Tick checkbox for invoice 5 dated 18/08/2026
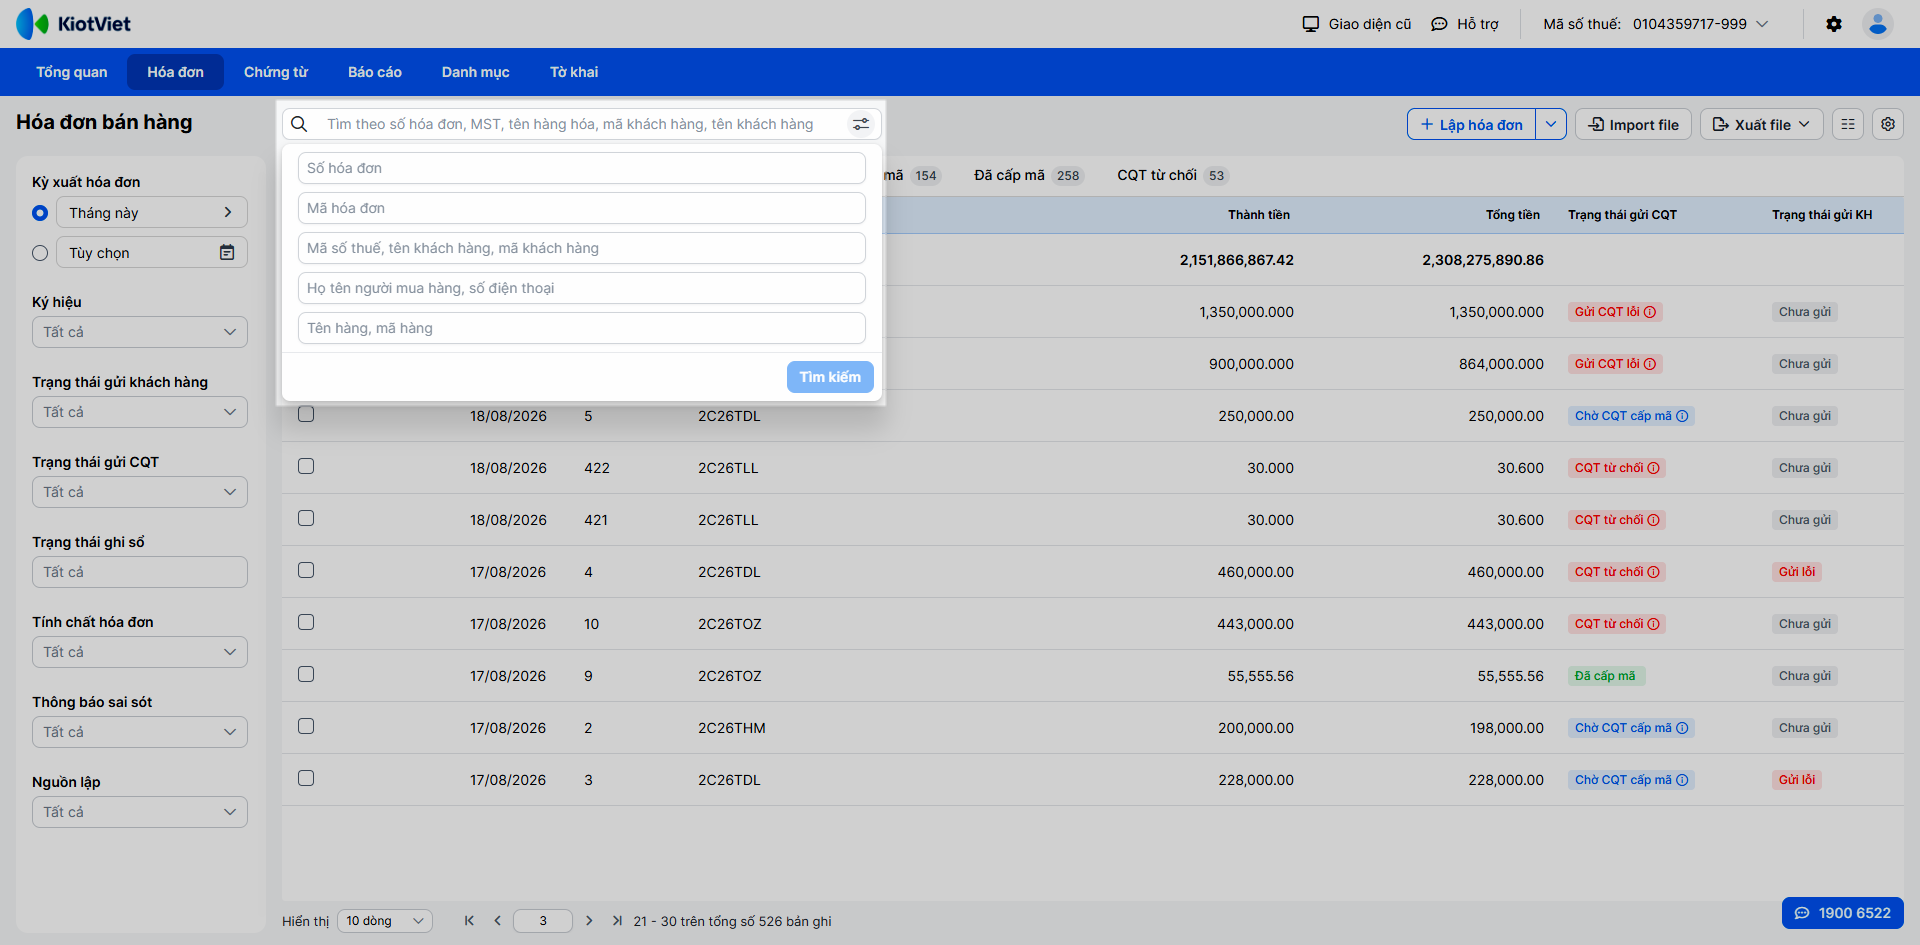Screen dimensions: 1920x945 (x=306, y=414)
